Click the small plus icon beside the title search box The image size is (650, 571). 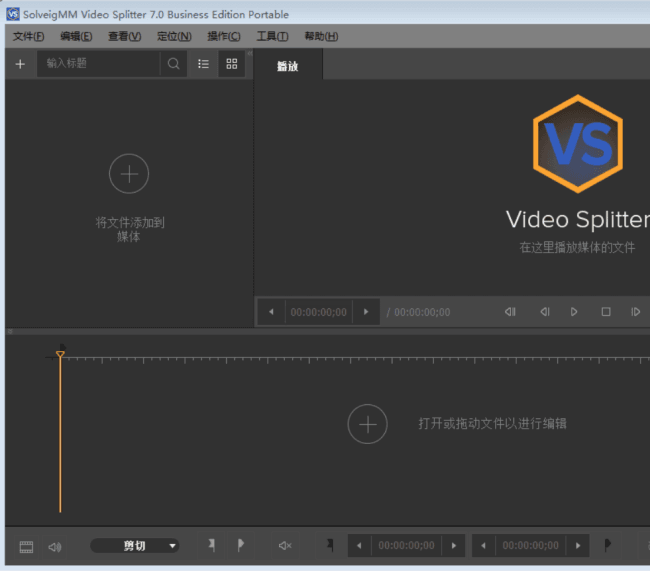point(20,64)
